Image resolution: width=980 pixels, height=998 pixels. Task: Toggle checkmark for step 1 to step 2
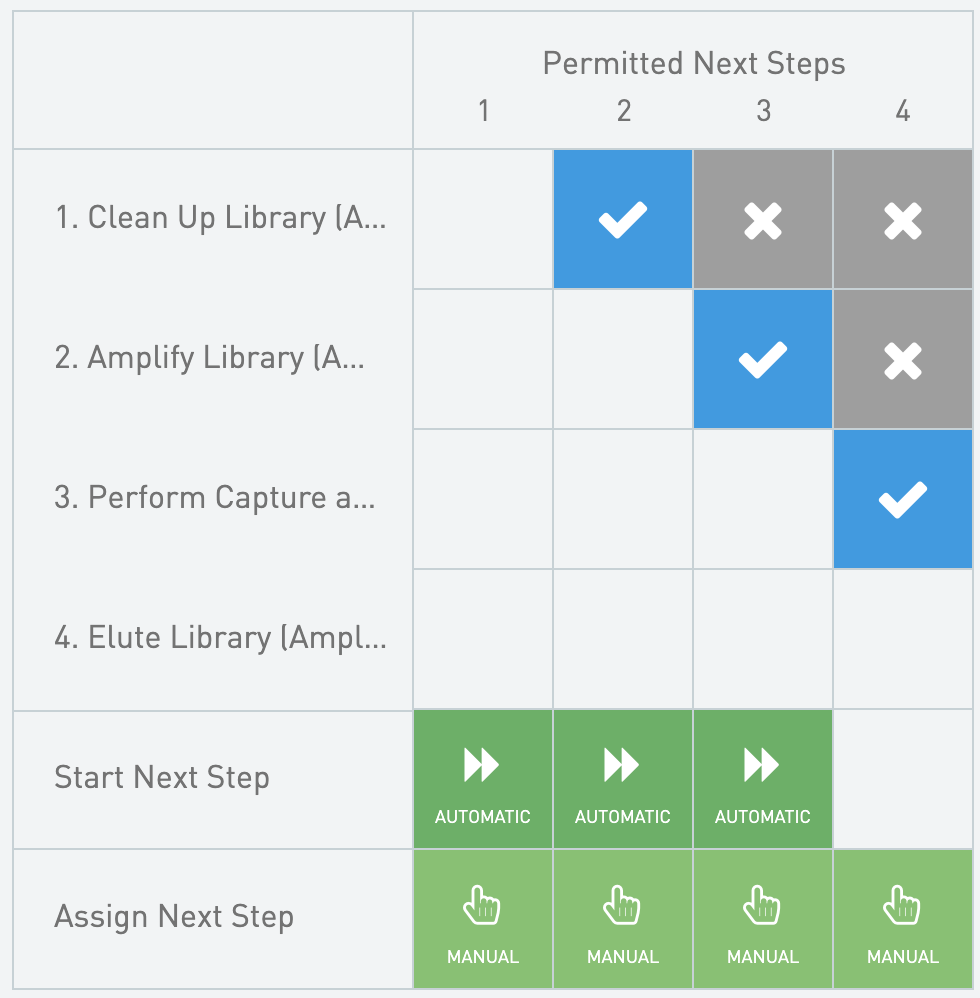point(622,219)
